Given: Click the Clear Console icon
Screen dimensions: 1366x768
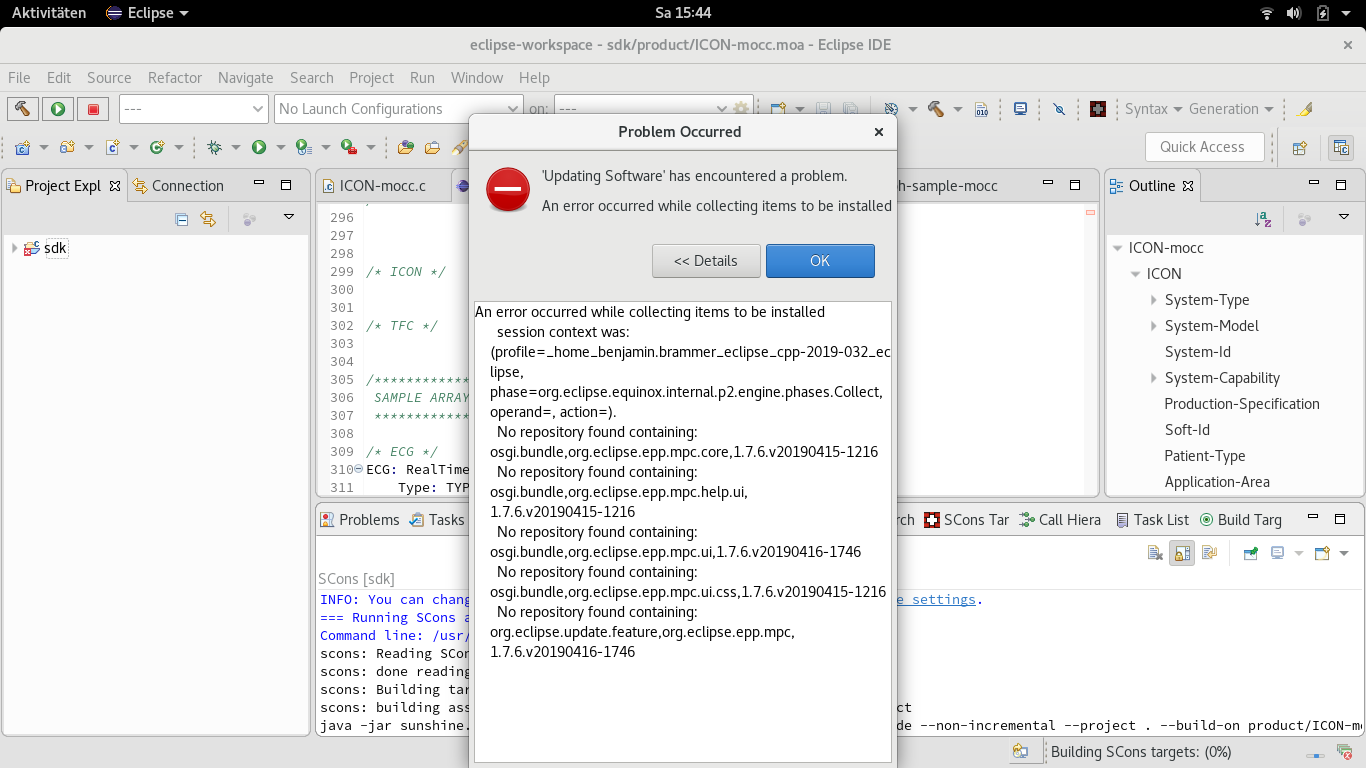Looking at the screenshot, I should point(1155,553).
